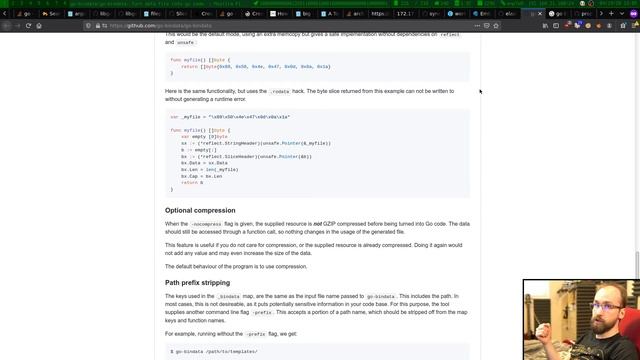
Task: Click the 'bx.Cap = bx.Len' code line
Action: [x=202, y=176]
